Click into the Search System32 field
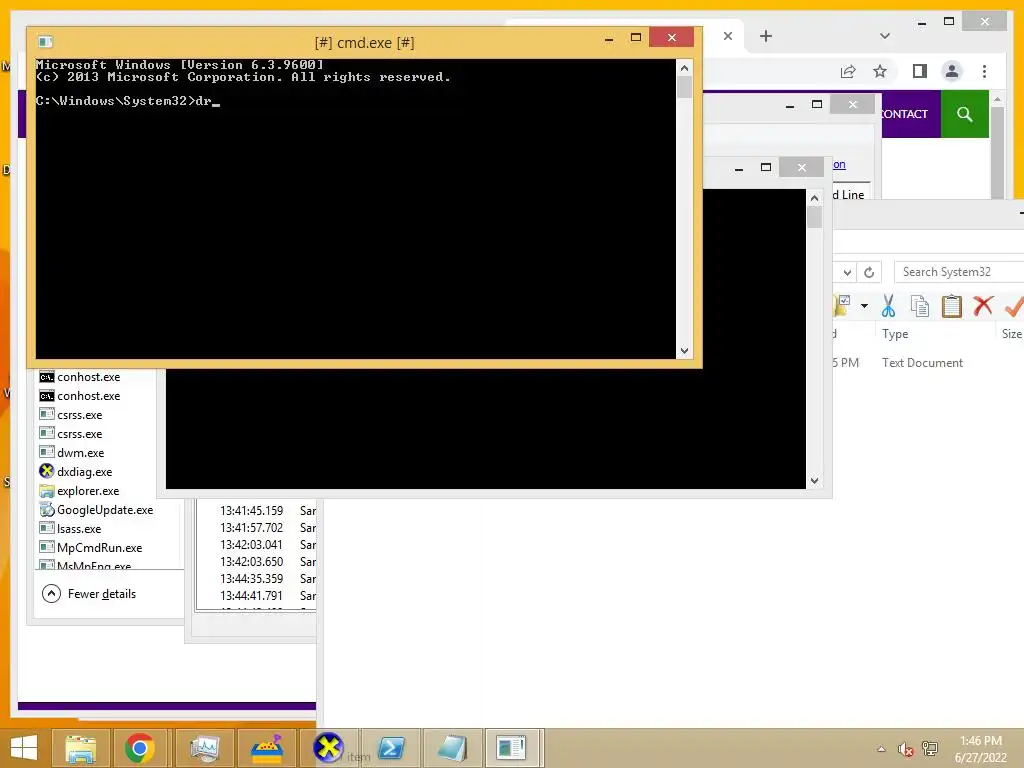The image size is (1024, 768). point(959,272)
